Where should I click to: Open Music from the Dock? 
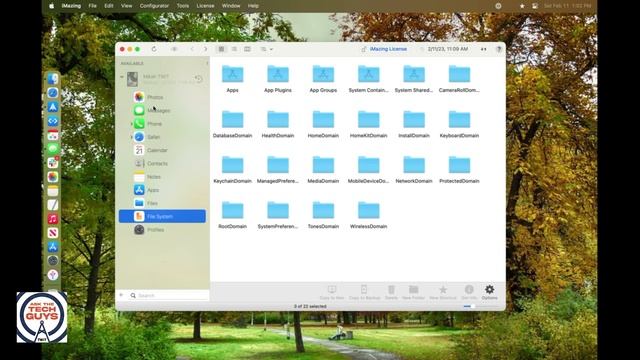(x=53, y=219)
